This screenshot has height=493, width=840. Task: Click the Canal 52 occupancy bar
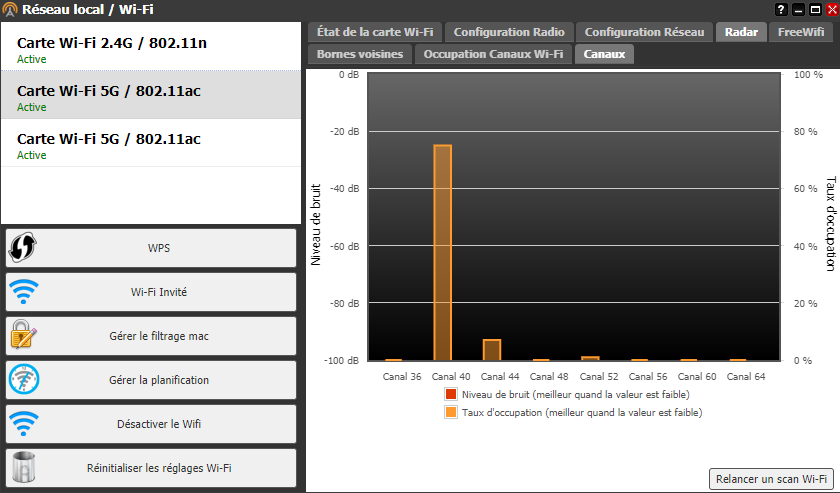pyautogui.click(x=590, y=358)
